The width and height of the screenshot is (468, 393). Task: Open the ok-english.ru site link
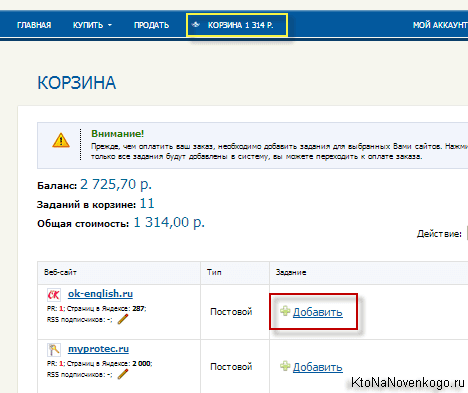pyautogui.click(x=100, y=294)
